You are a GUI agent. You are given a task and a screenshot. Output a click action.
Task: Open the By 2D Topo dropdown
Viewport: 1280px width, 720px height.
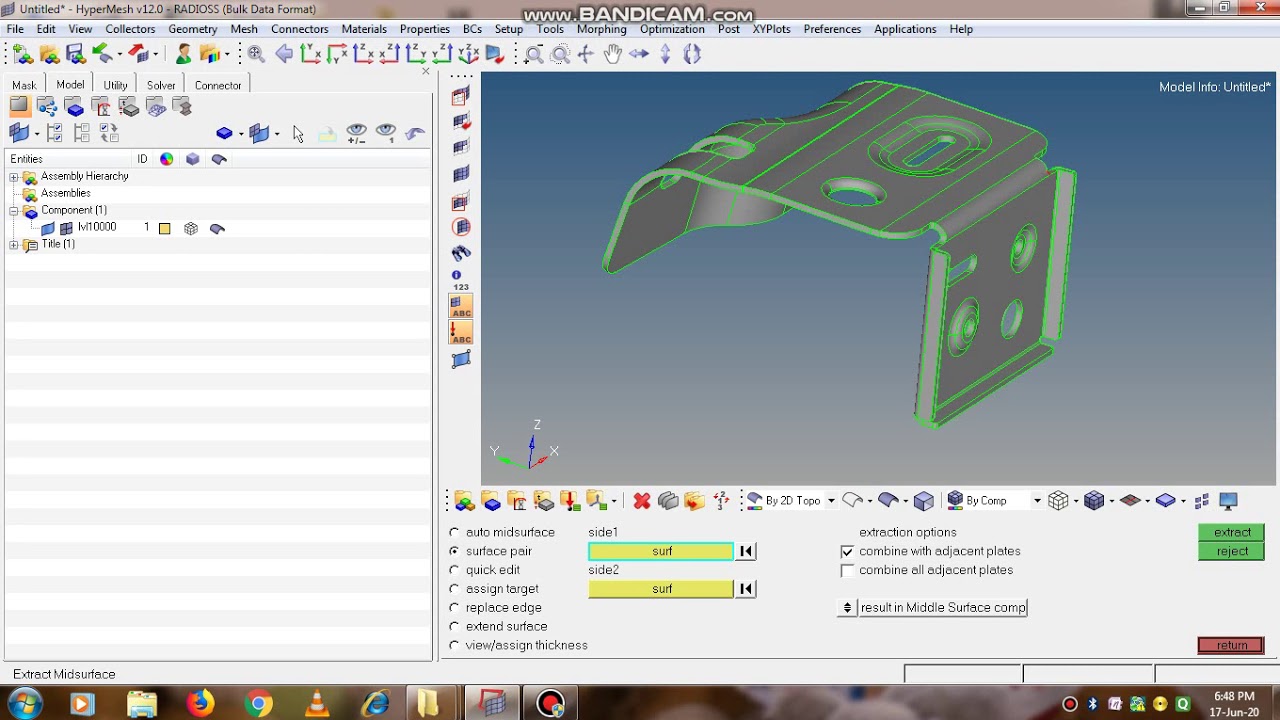click(x=831, y=501)
